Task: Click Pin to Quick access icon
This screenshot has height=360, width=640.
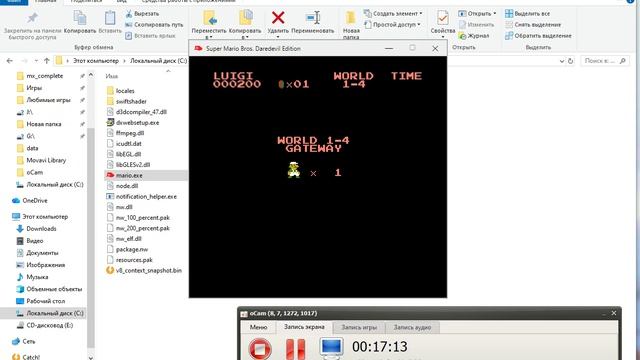Action: (x=32, y=18)
